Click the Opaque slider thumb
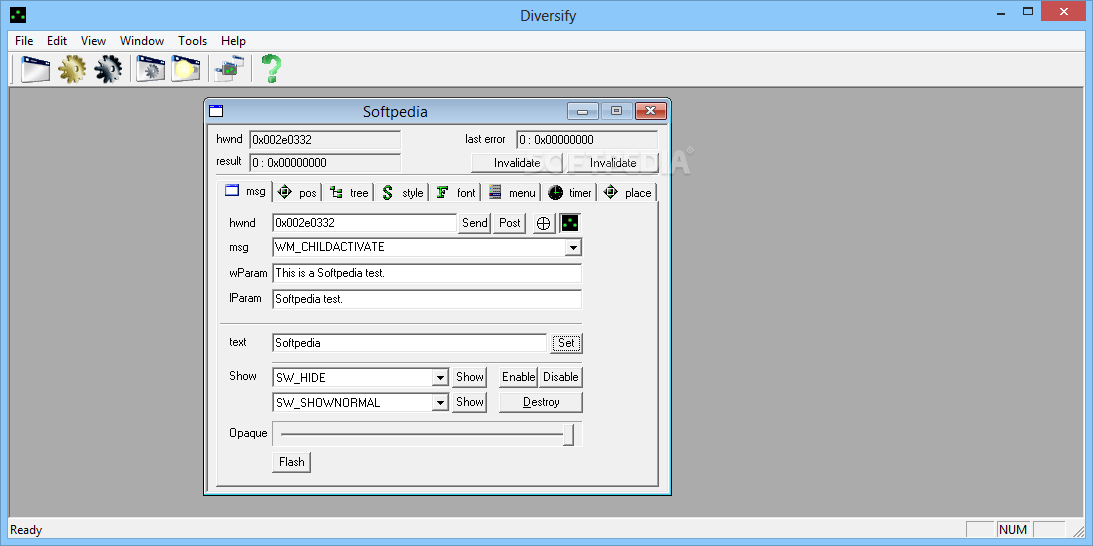1093x546 pixels. tap(569, 434)
